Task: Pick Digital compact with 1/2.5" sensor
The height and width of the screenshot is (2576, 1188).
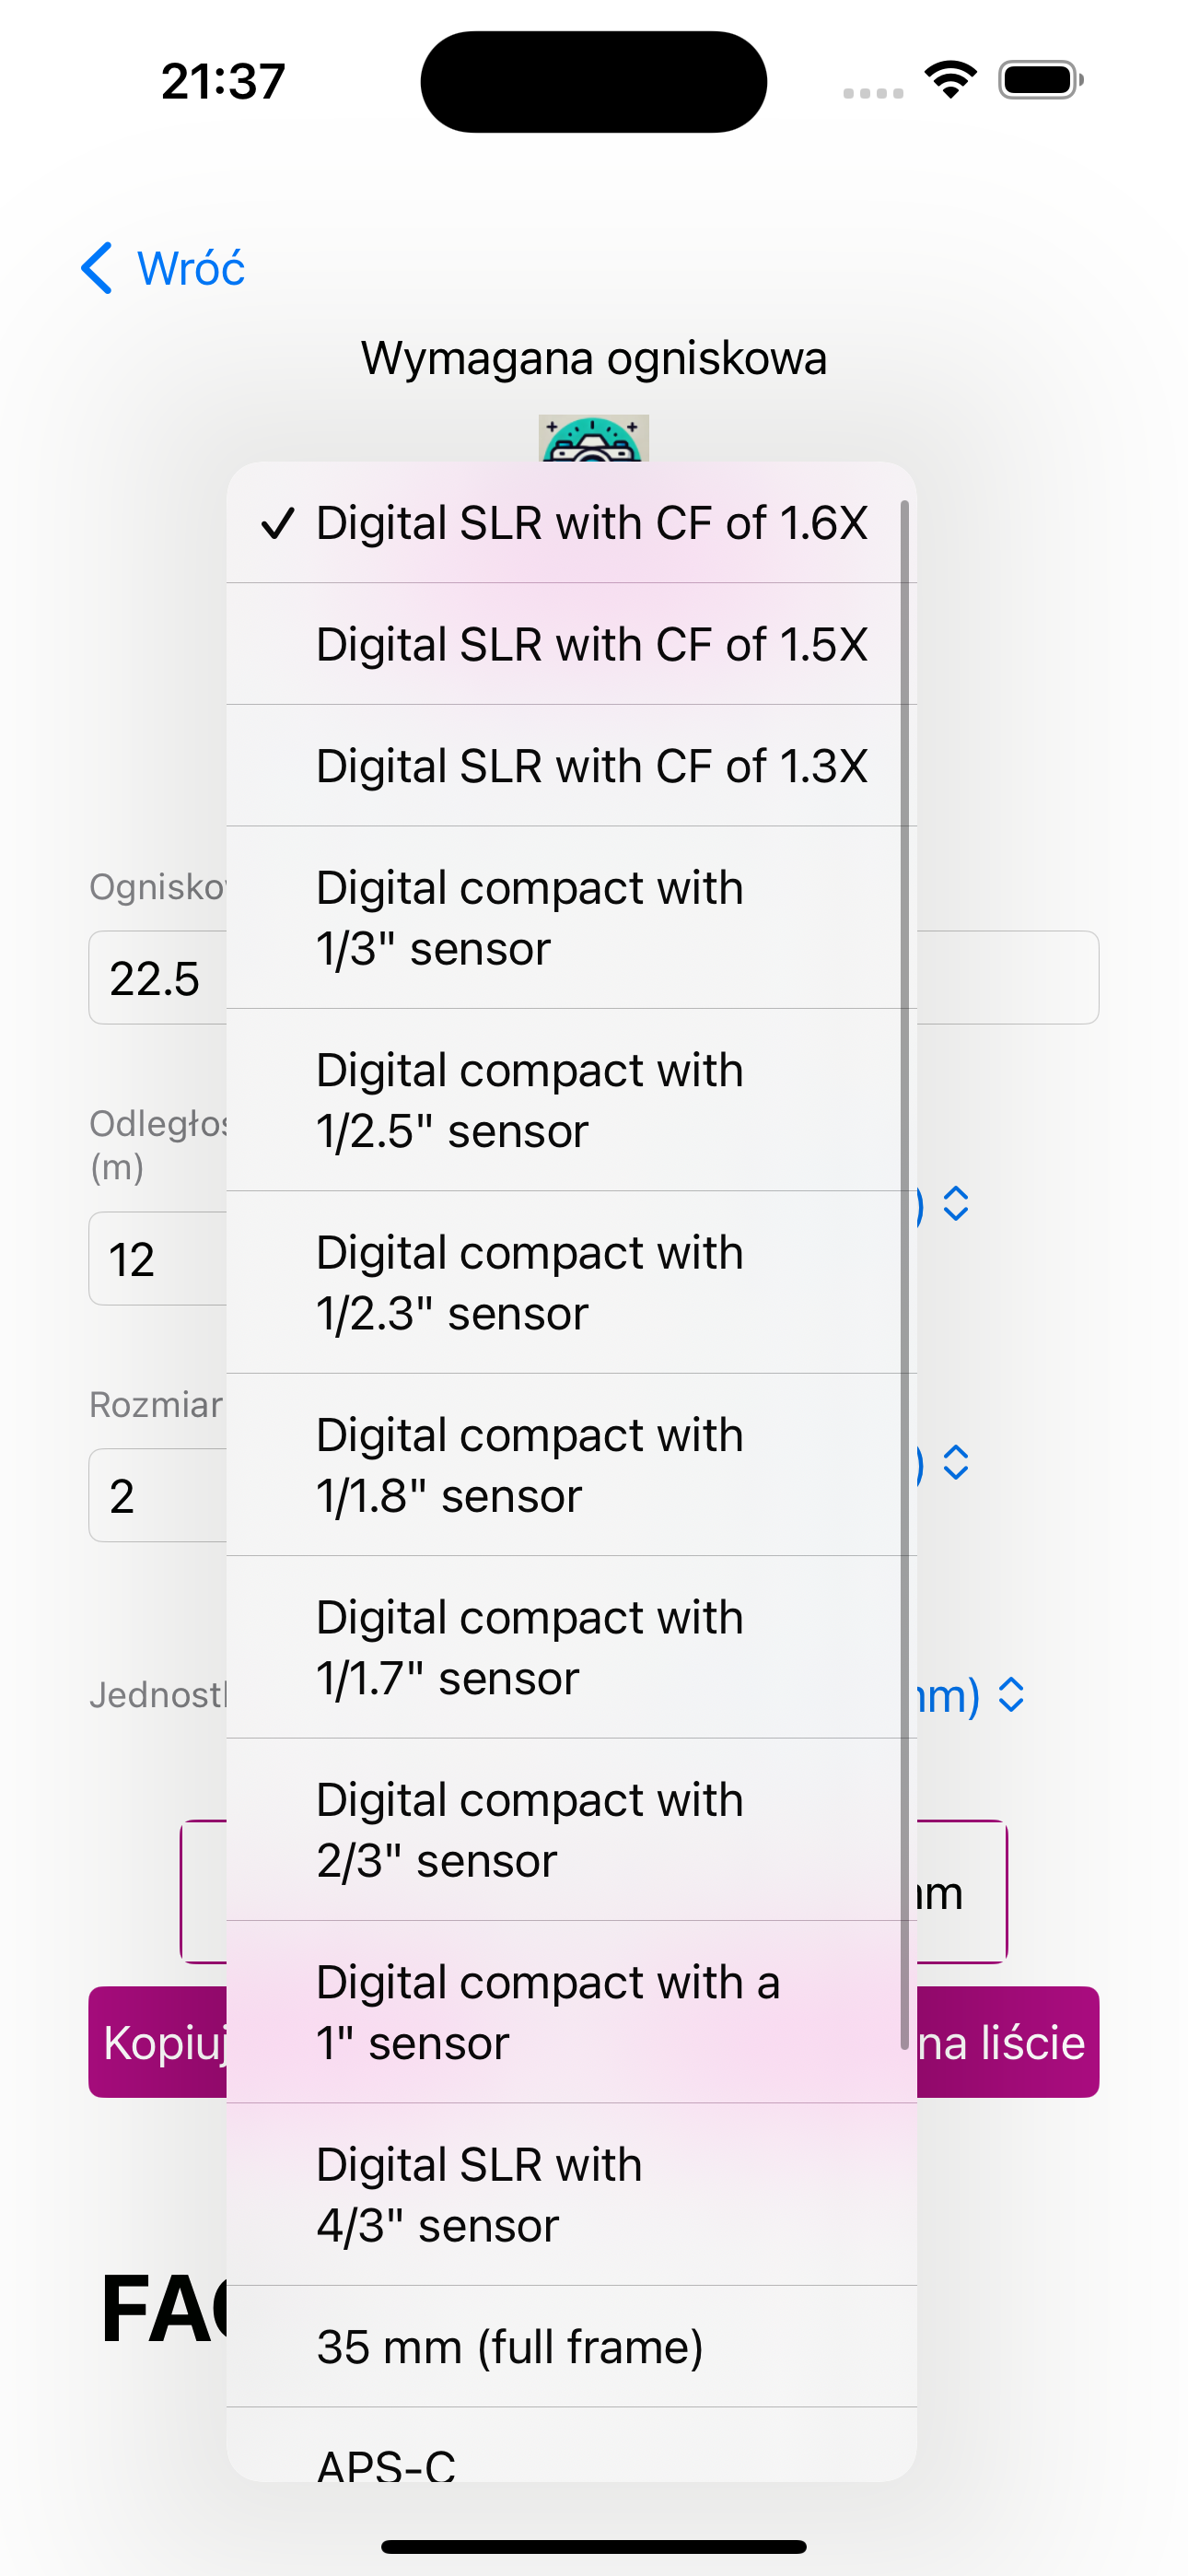Action: click(x=571, y=1100)
